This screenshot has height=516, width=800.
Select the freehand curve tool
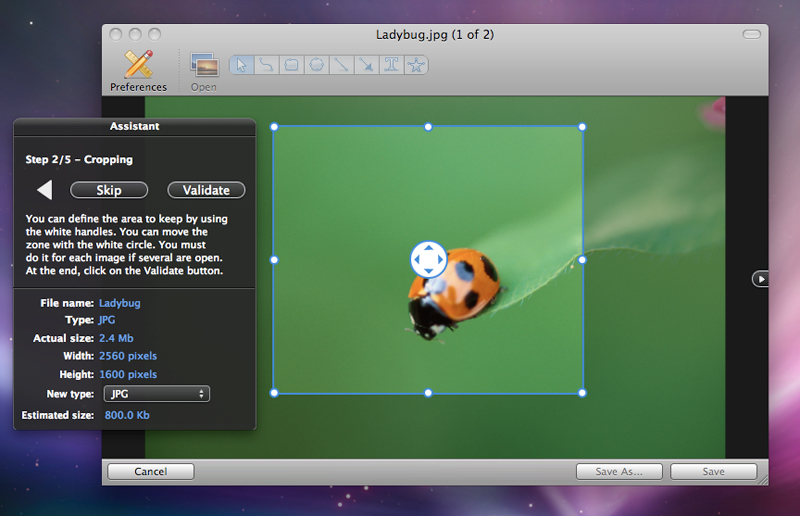tap(266, 65)
